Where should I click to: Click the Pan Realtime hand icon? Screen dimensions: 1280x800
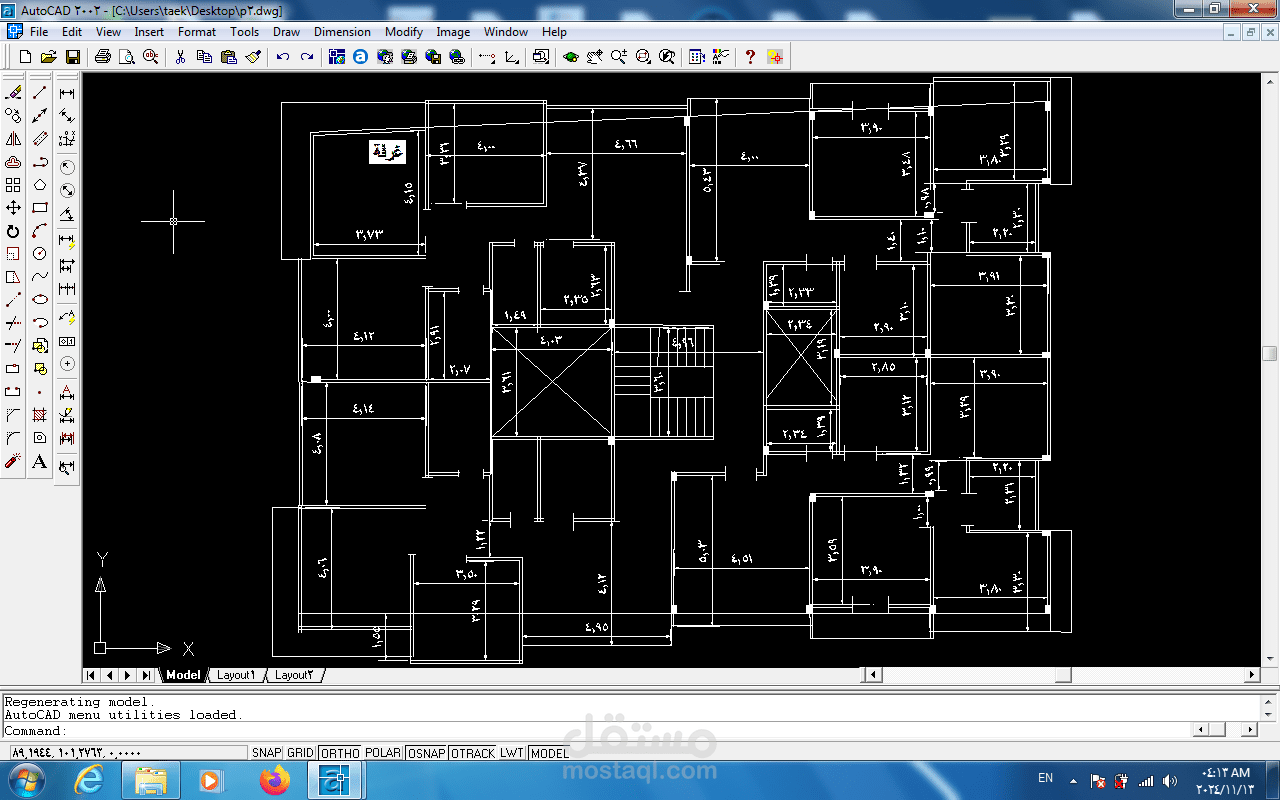(595, 57)
